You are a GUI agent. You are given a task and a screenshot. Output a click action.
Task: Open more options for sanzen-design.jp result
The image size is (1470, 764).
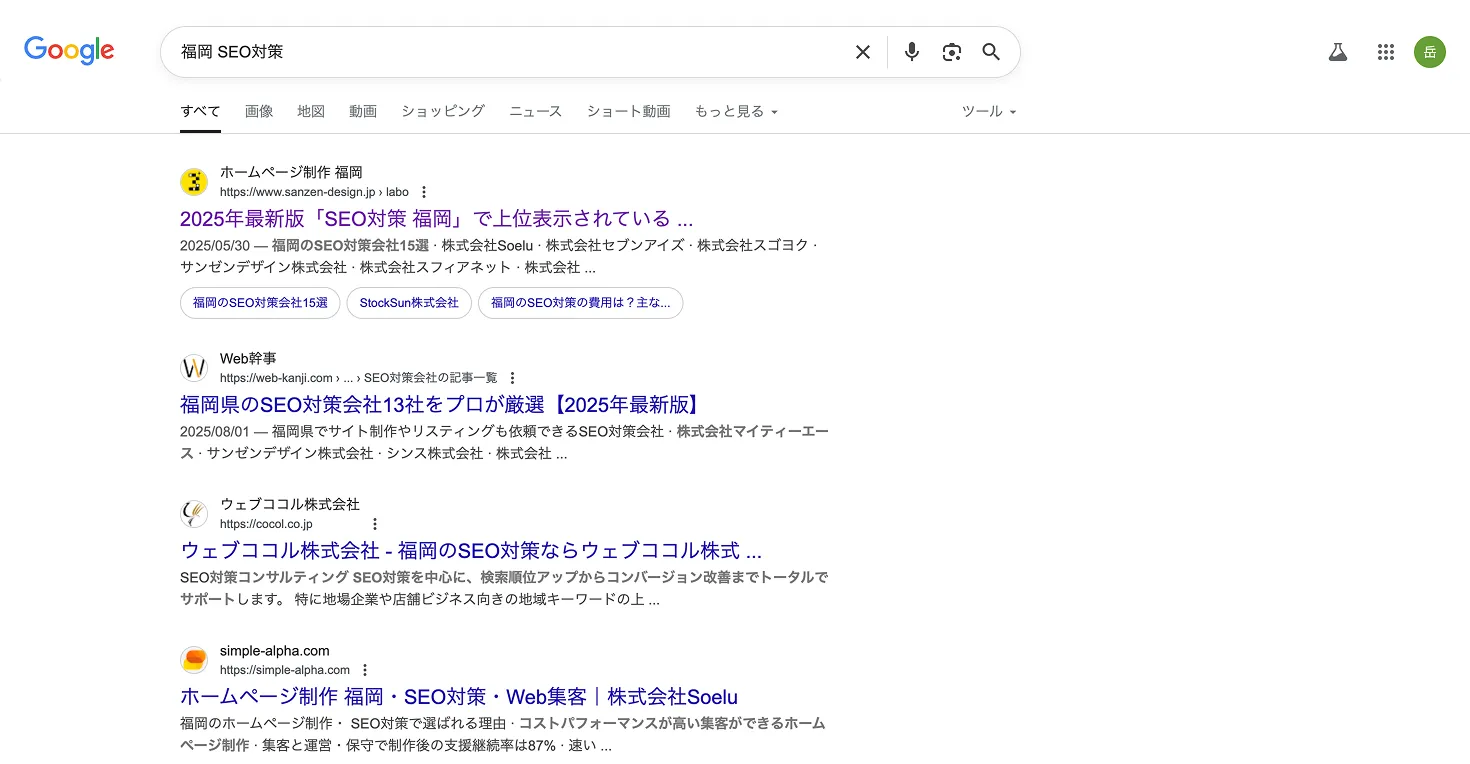coord(424,192)
